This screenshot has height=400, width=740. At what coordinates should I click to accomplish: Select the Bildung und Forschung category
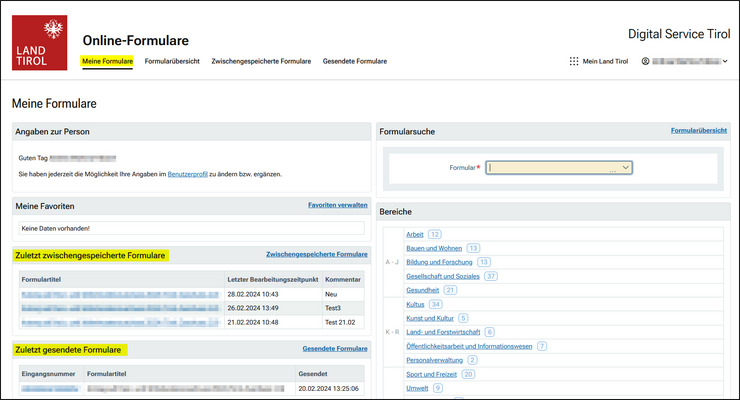pyautogui.click(x=438, y=262)
